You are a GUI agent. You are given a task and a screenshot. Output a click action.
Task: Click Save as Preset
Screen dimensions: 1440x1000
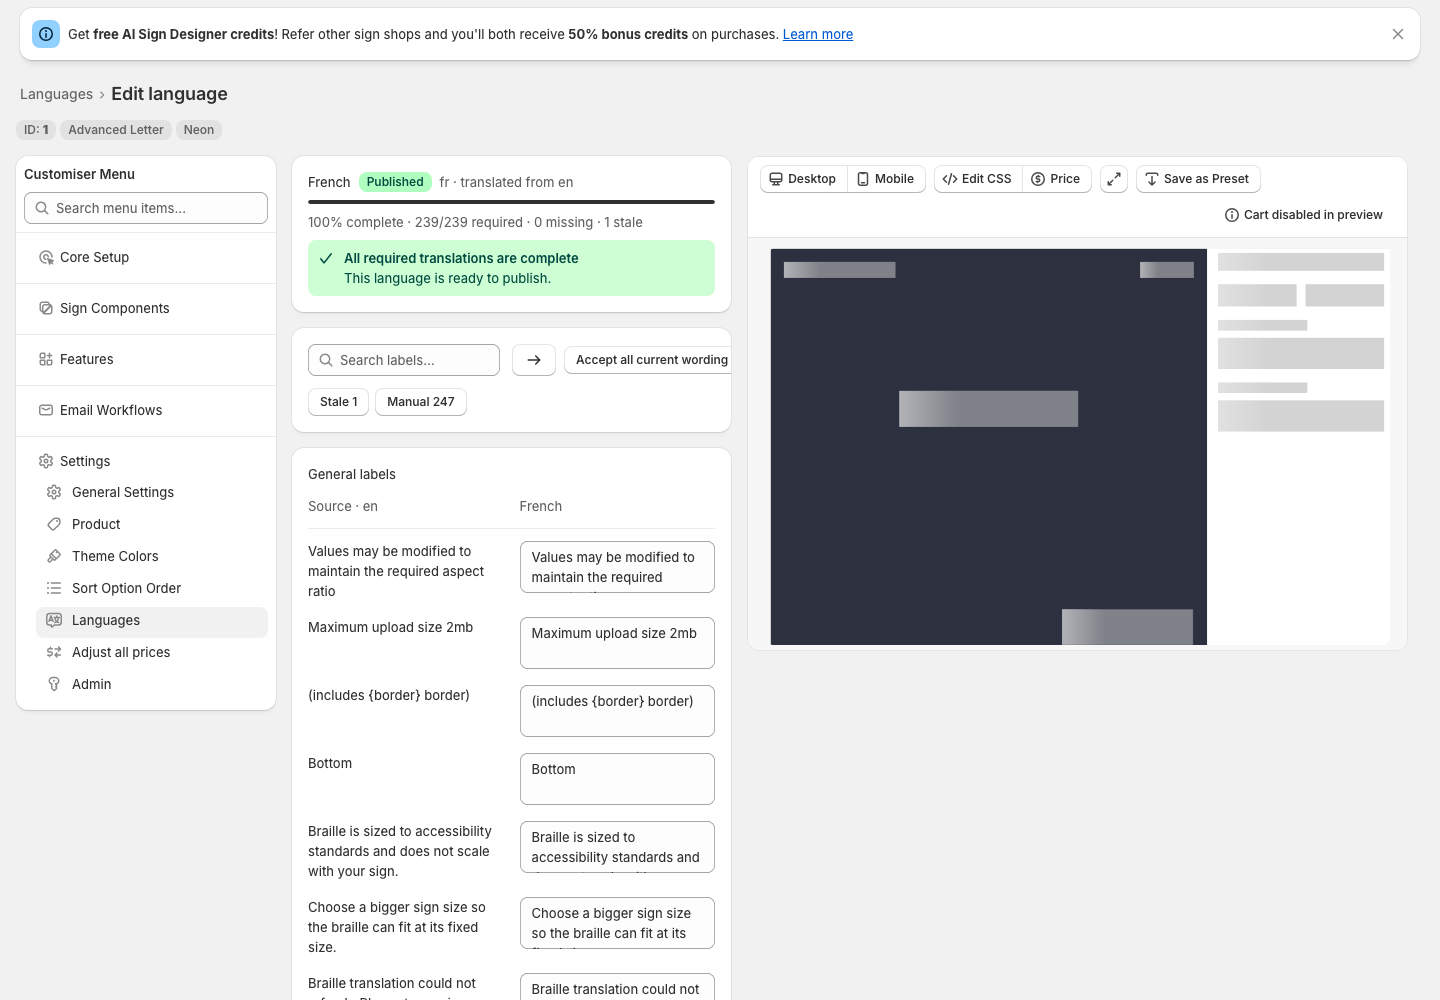pos(1198,179)
